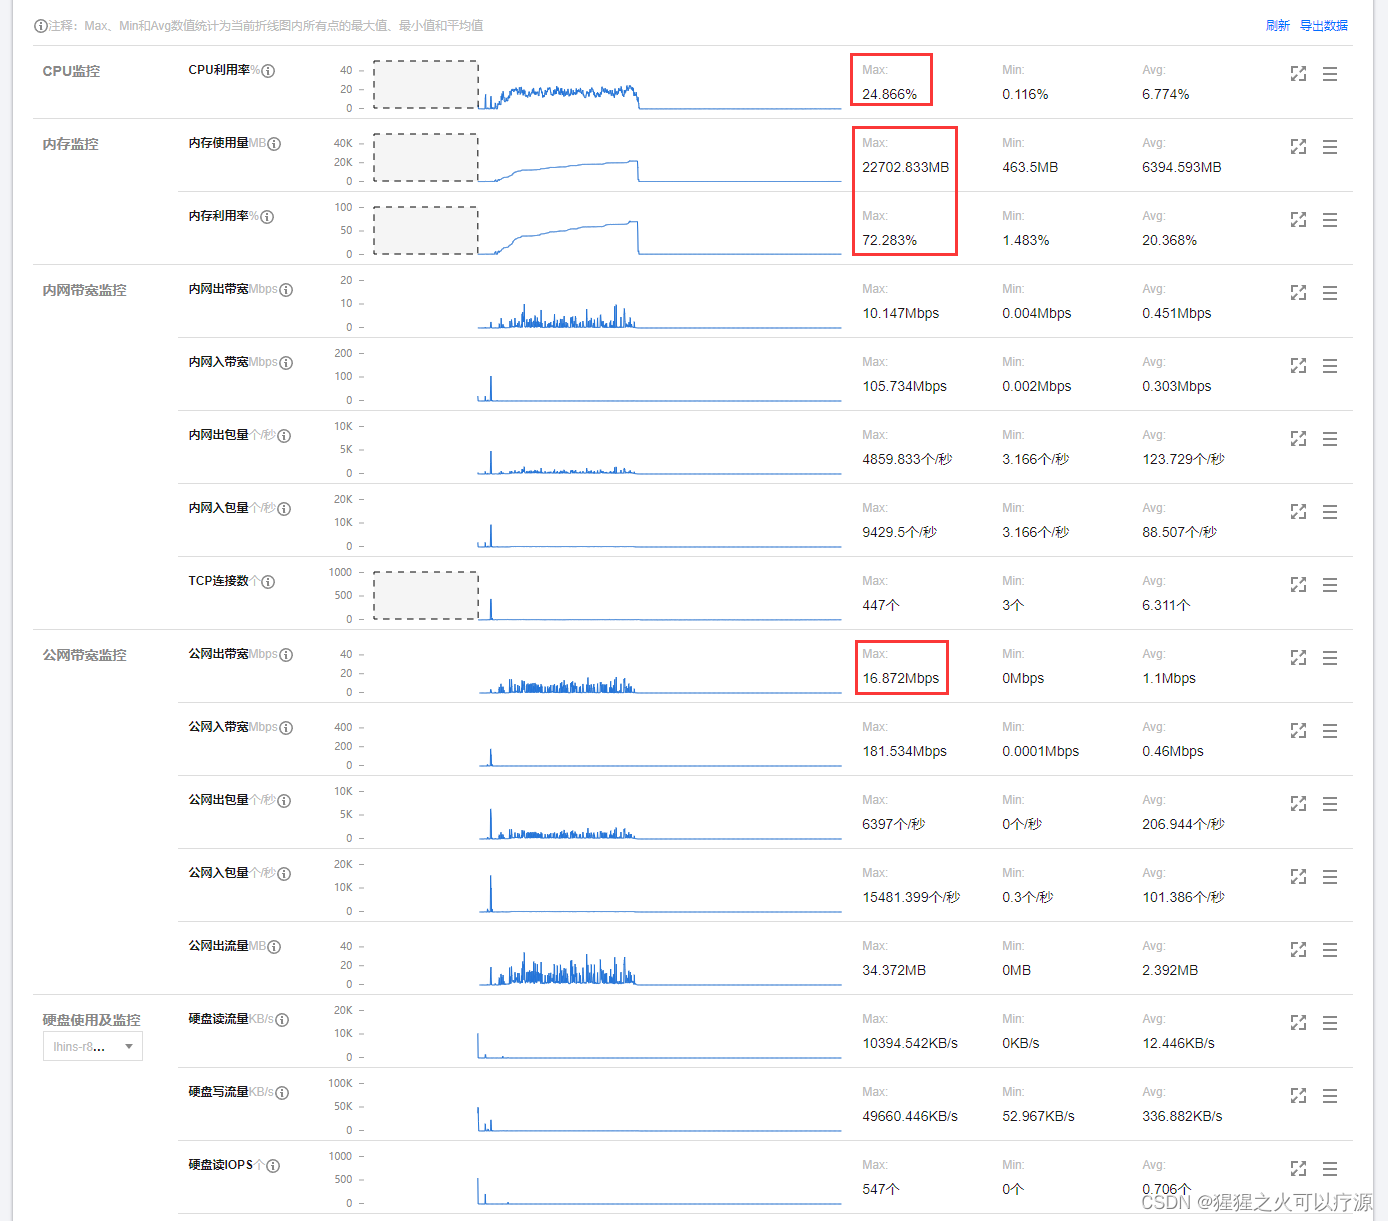Open the 公网出流量 chart options menu
This screenshot has height=1221, width=1388.
point(1330,950)
